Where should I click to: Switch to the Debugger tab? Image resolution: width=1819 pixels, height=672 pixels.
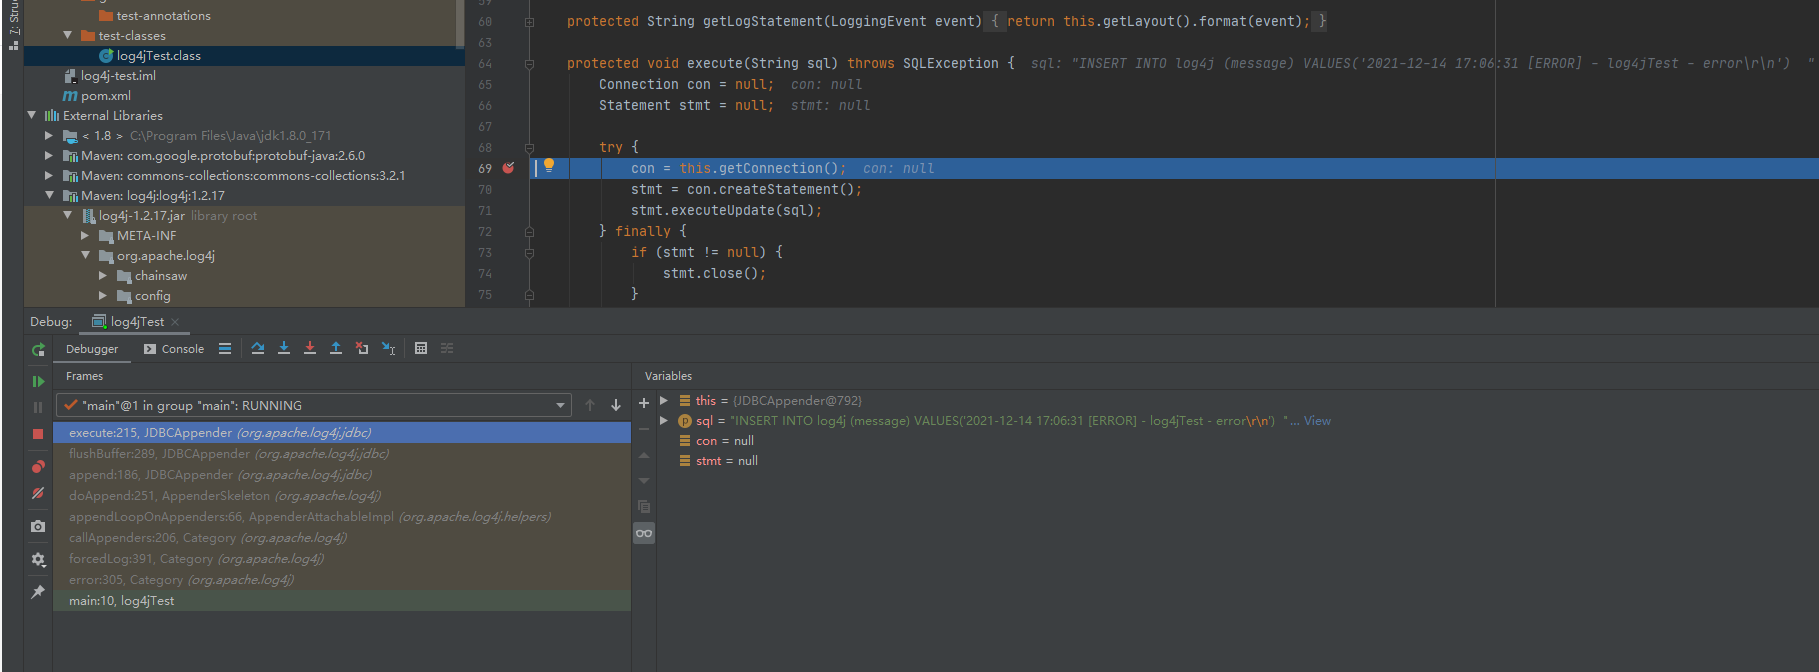[92, 349]
